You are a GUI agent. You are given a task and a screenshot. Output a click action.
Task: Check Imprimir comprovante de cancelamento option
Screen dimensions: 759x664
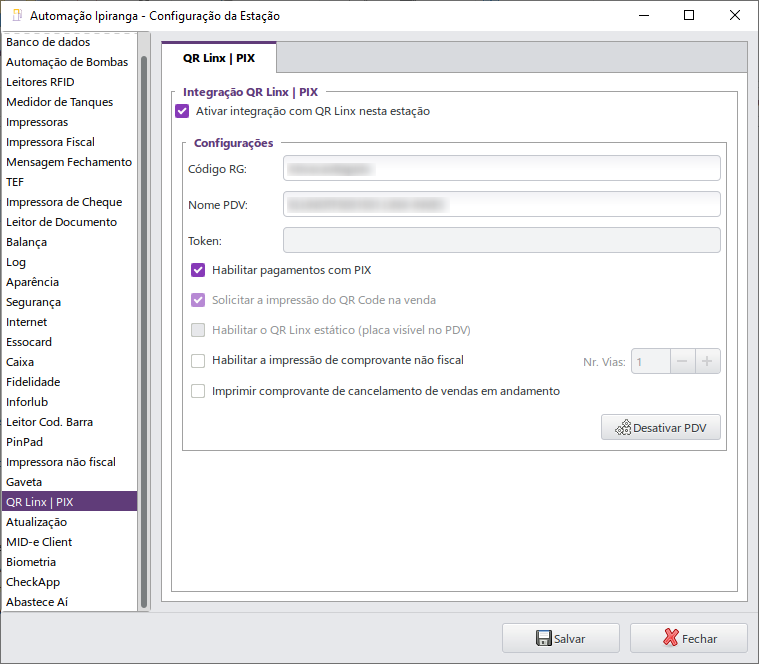198,391
